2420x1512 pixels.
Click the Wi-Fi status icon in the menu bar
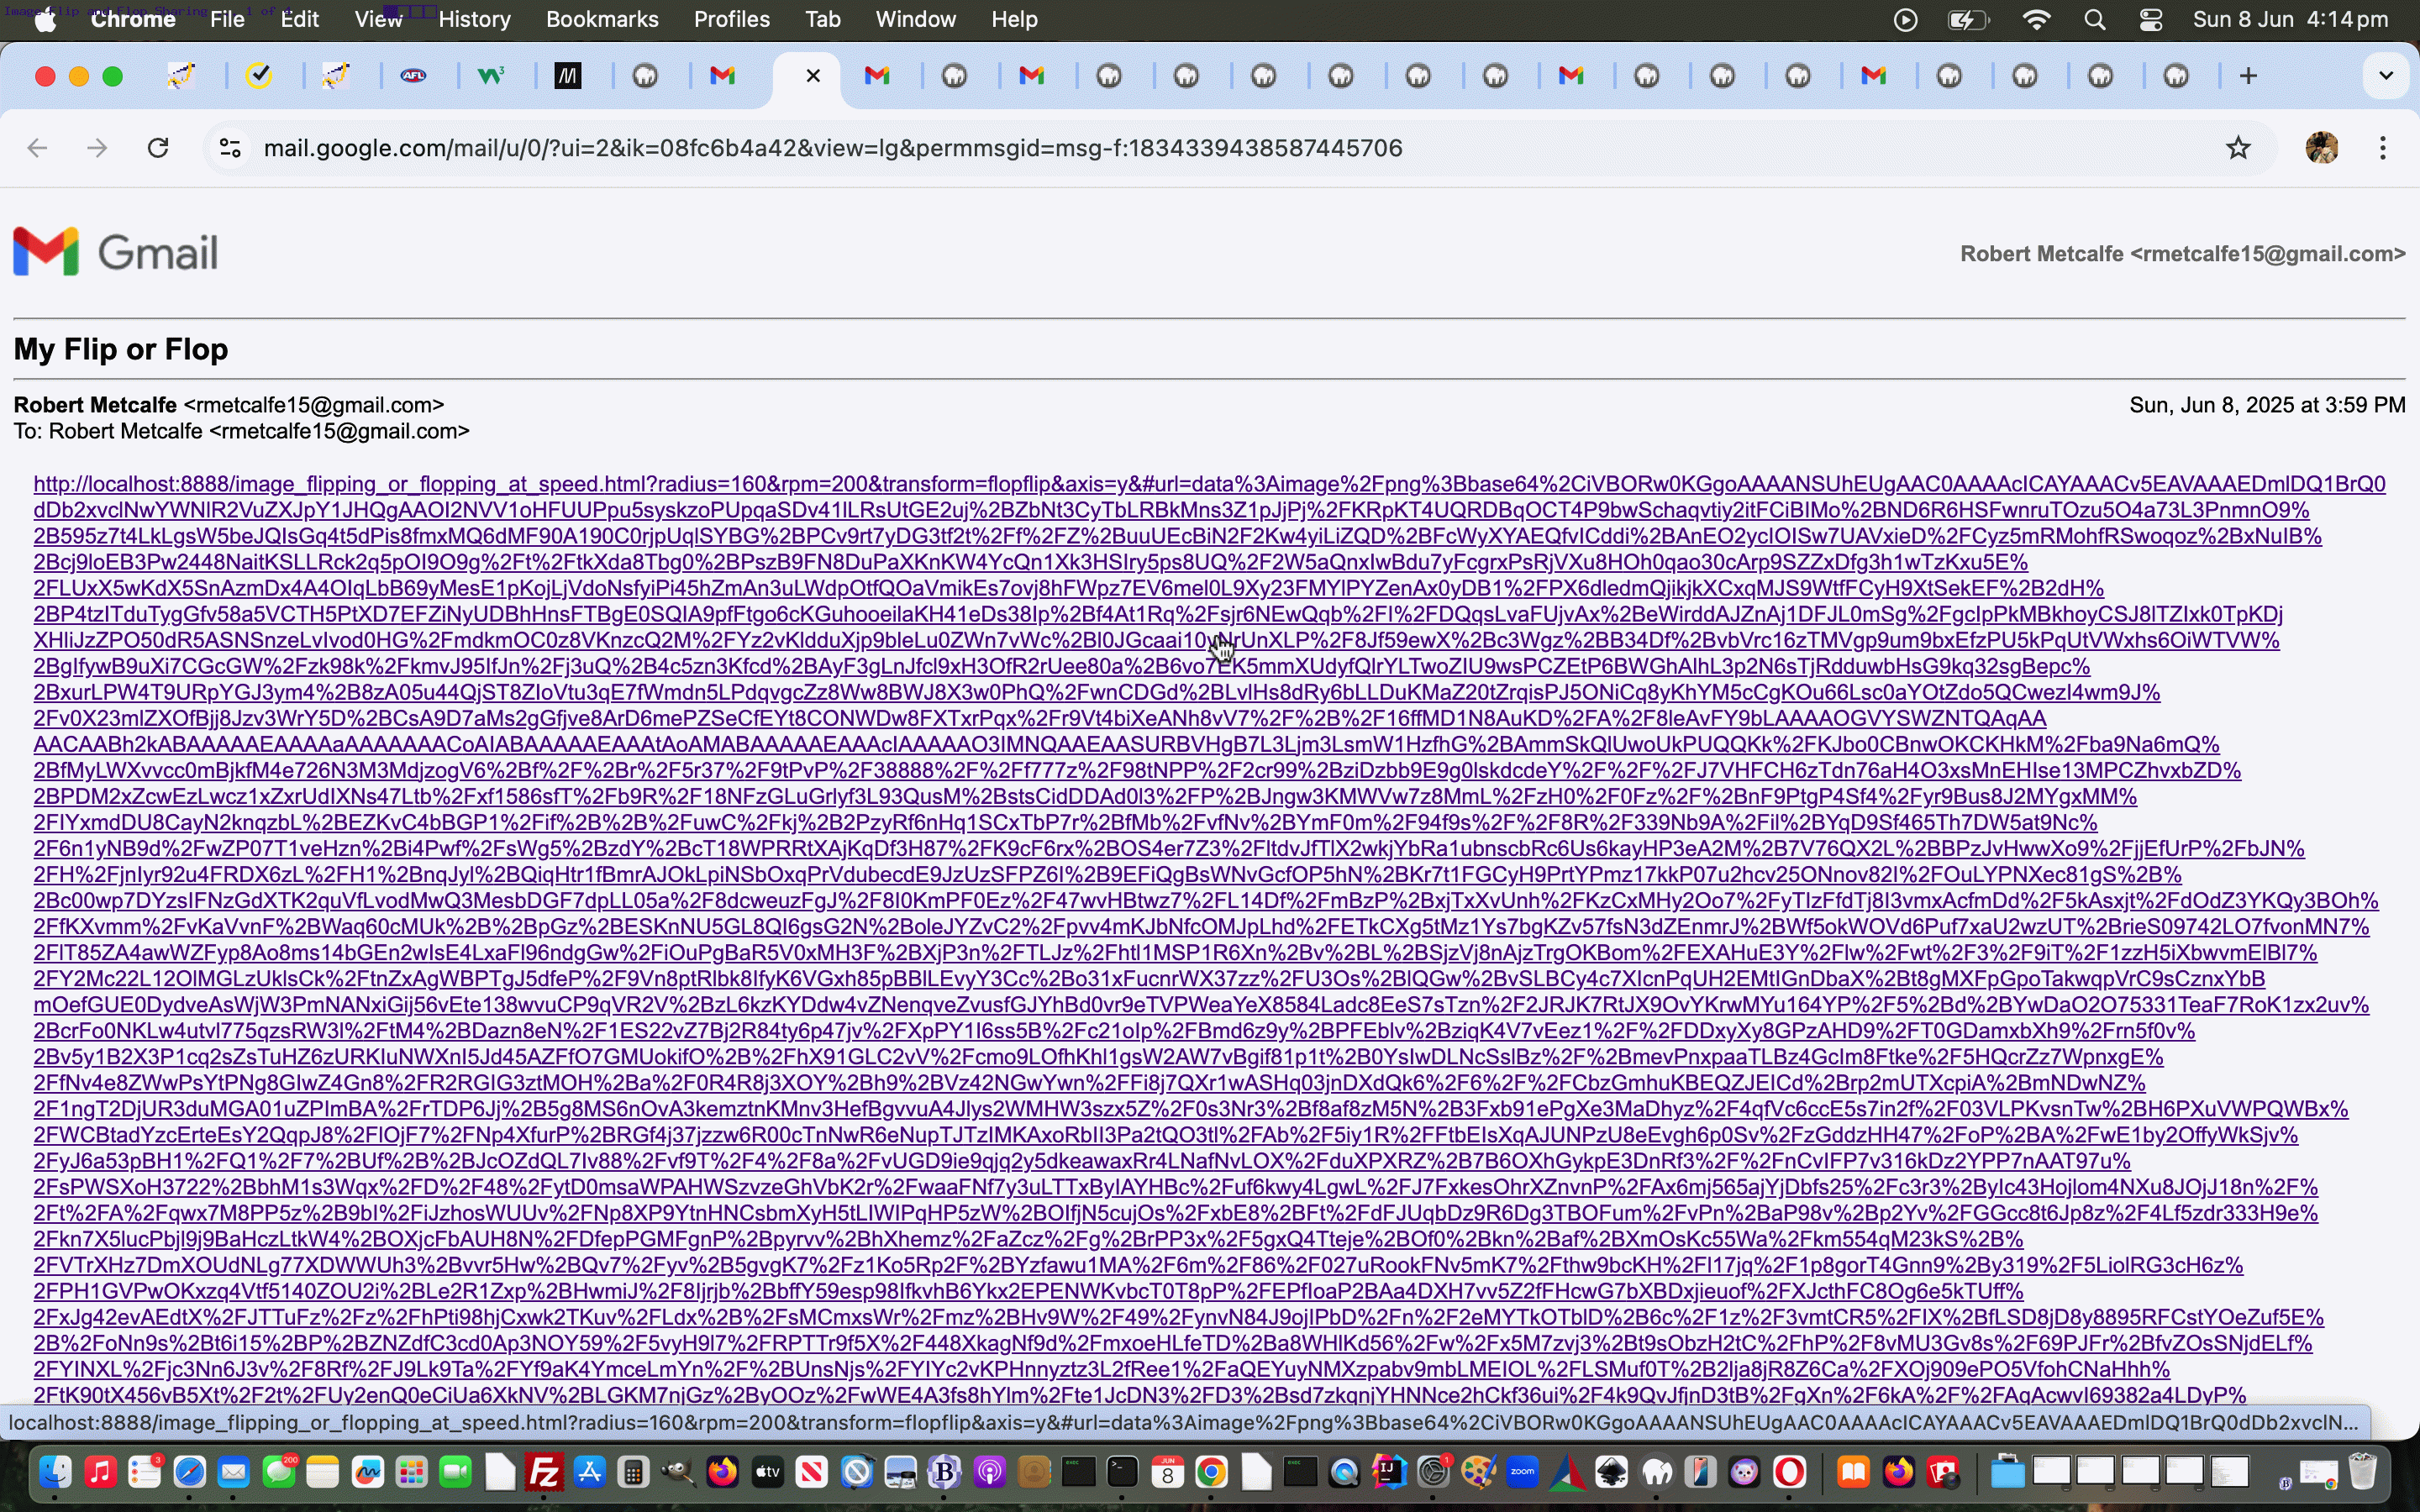(x=2037, y=19)
